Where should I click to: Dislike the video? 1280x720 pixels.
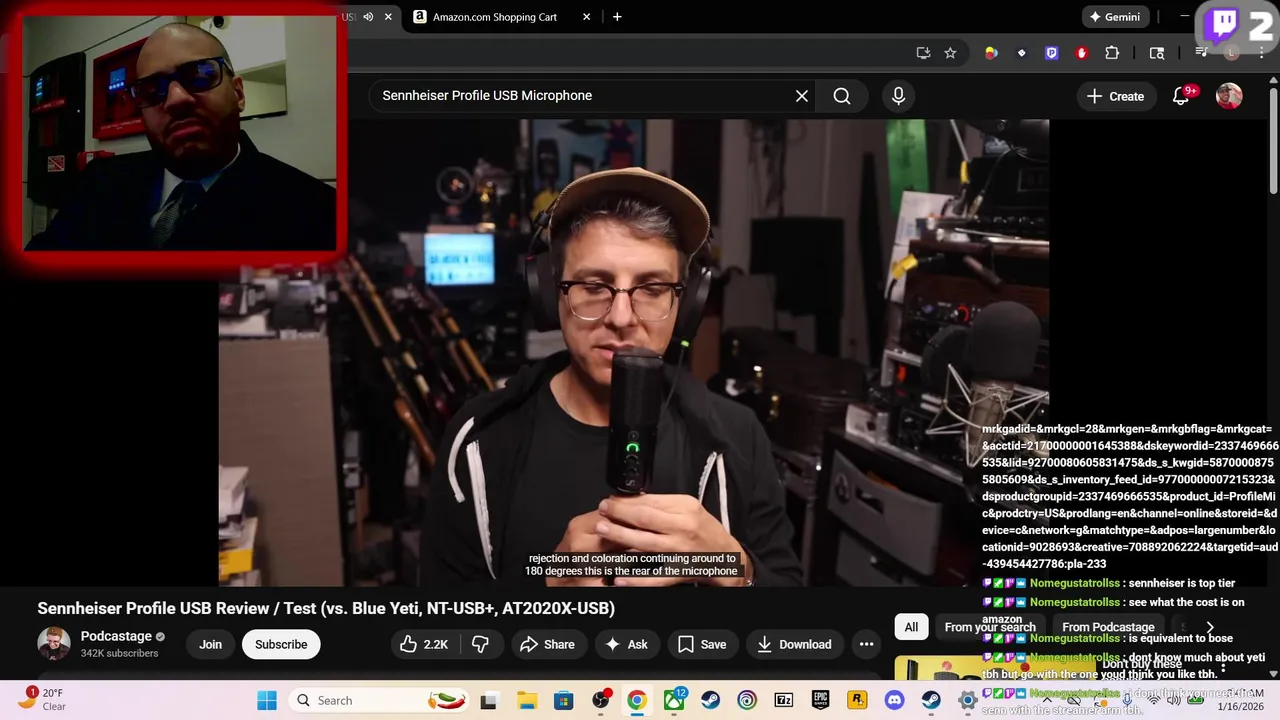click(x=481, y=644)
